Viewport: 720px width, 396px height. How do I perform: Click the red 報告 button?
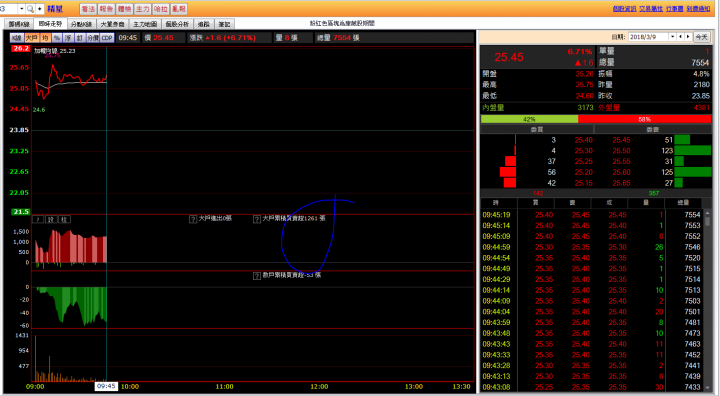coord(106,9)
